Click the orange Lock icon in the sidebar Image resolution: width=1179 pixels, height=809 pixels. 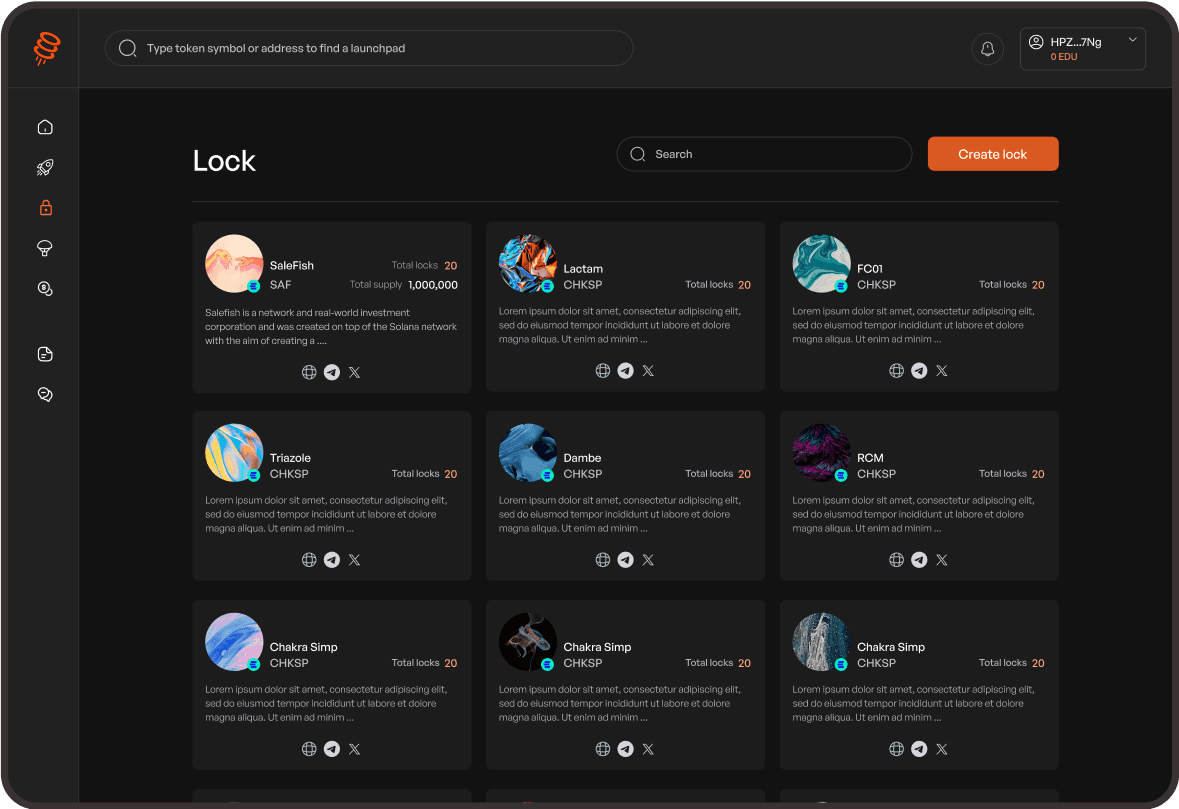(44, 207)
